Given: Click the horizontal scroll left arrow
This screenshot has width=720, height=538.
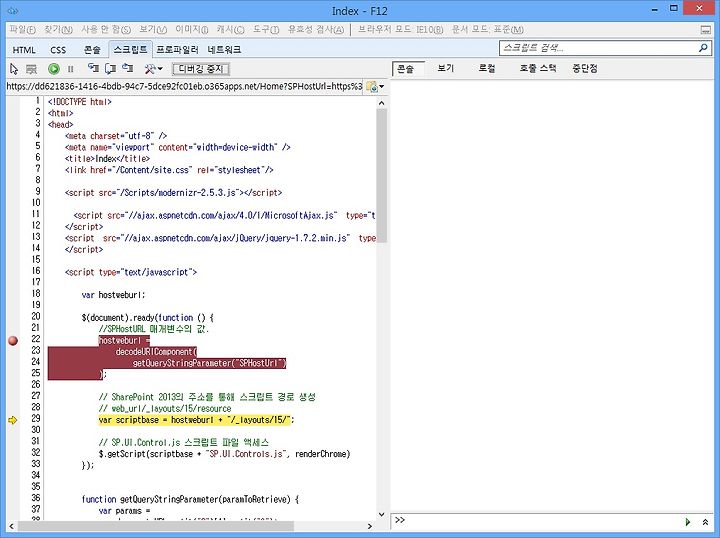Looking at the screenshot, I should tap(11, 526).
